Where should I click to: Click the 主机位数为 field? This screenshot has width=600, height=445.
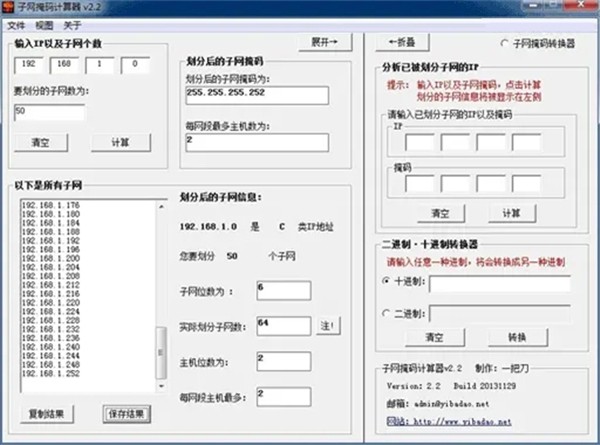point(284,362)
